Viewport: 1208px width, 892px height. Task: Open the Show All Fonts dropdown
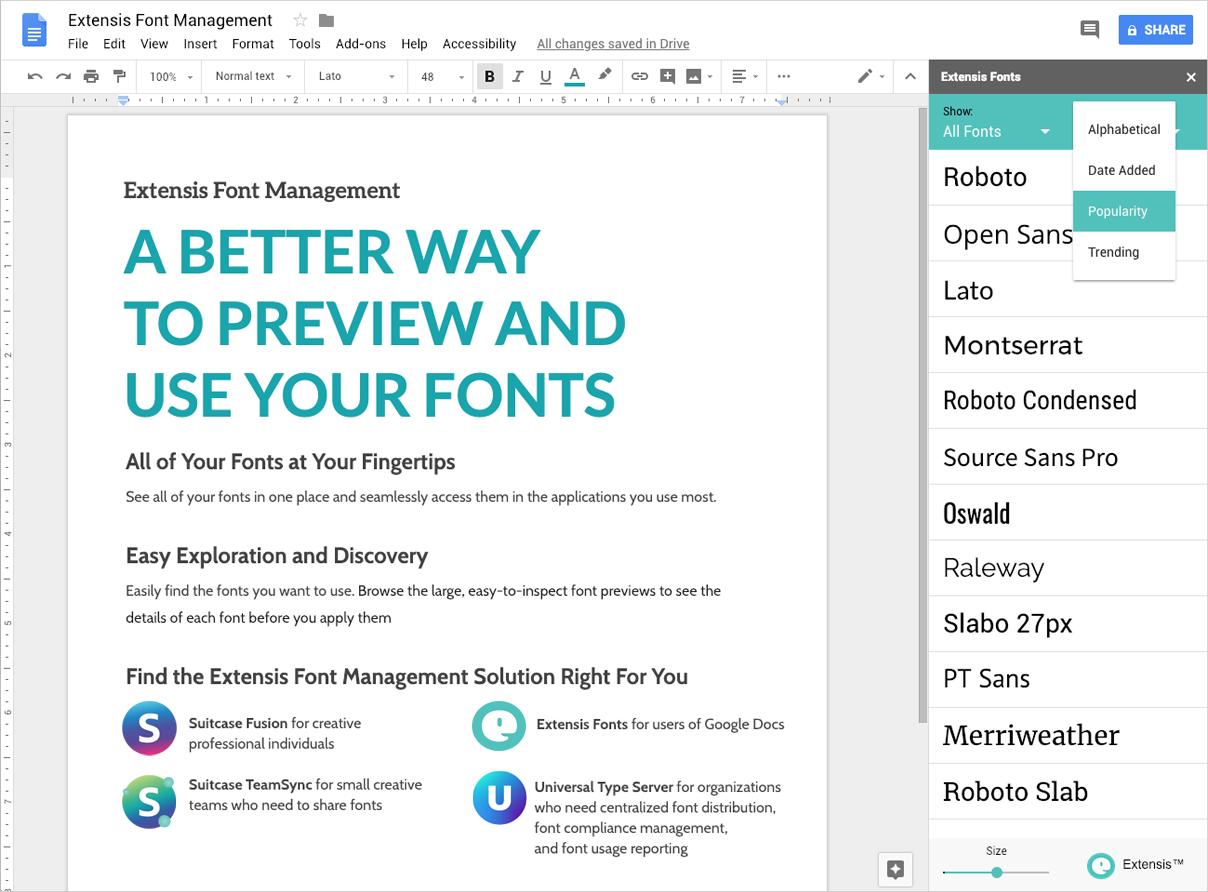996,131
